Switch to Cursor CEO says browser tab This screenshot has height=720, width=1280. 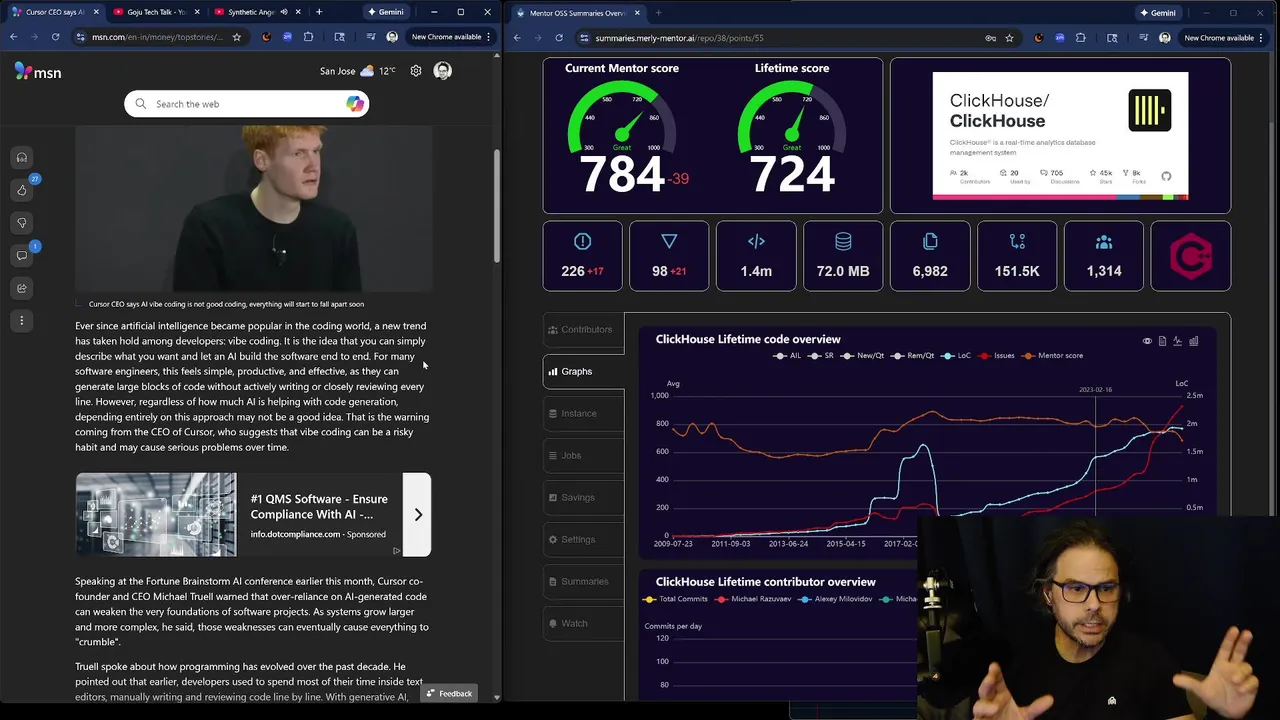point(55,12)
